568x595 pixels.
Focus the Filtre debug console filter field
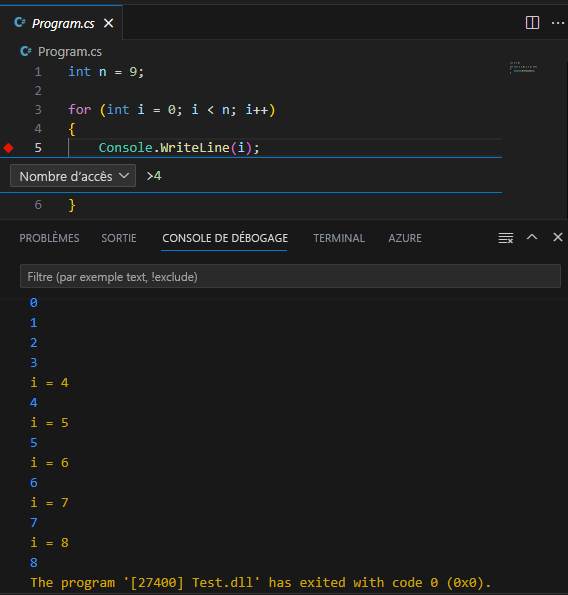[x=290, y=276]
